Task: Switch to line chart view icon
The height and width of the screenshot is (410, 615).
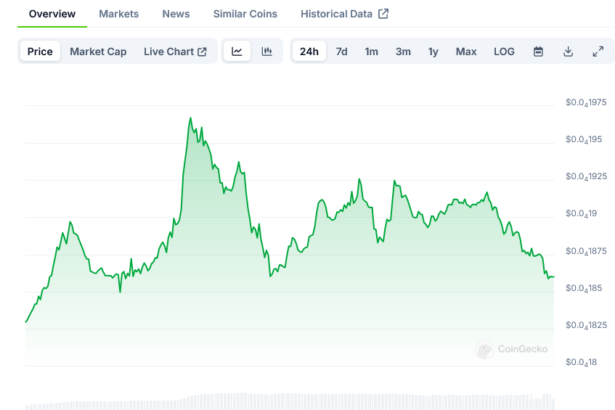Action: pos(237,52)
